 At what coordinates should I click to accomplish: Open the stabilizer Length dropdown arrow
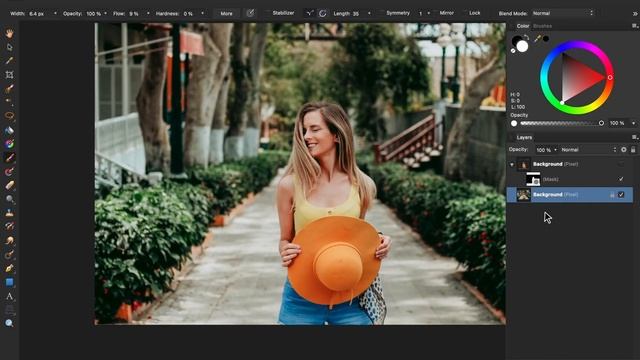point(369,13)
